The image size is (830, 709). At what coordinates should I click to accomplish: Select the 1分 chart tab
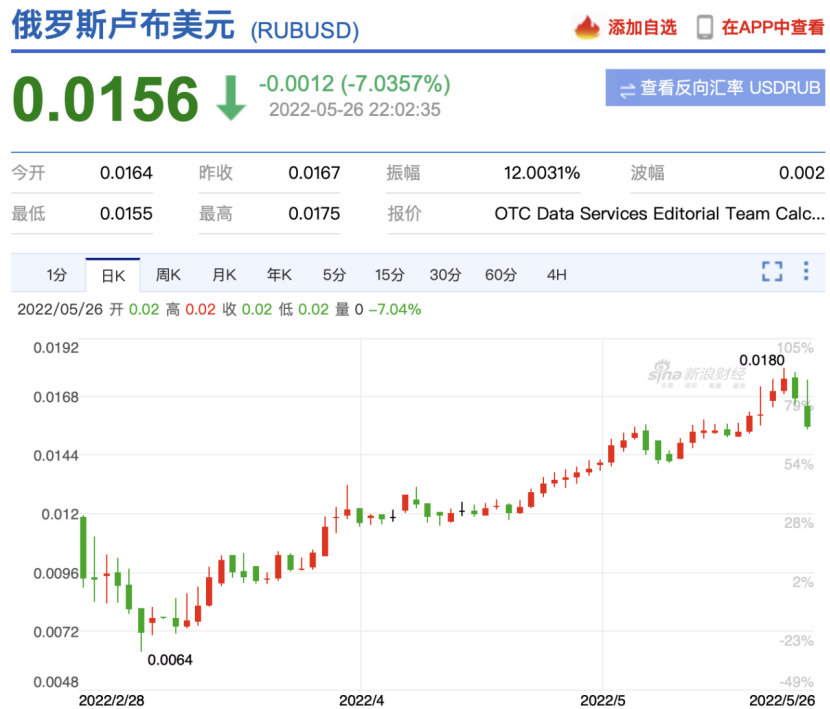[57, 275]
